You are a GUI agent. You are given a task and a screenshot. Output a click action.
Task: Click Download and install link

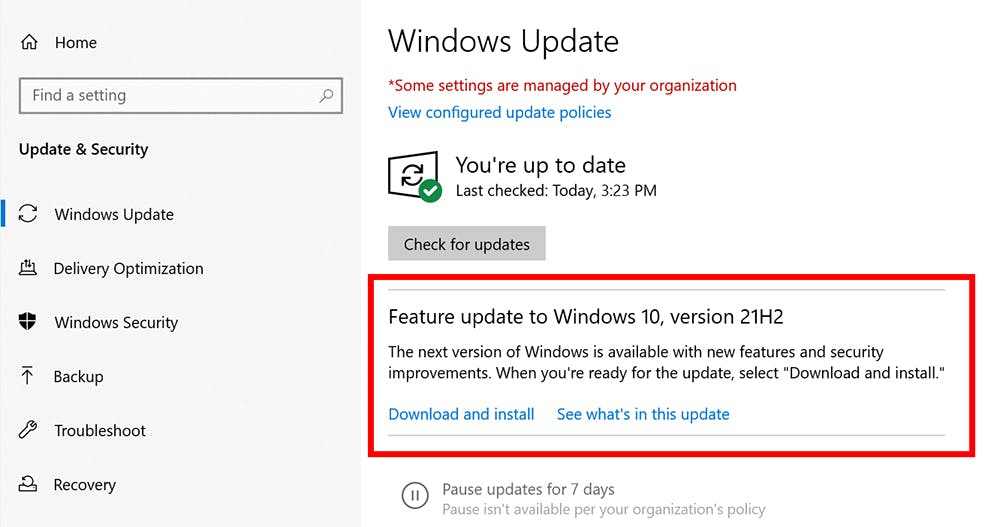pyautogui.click(x=461, y=414)
